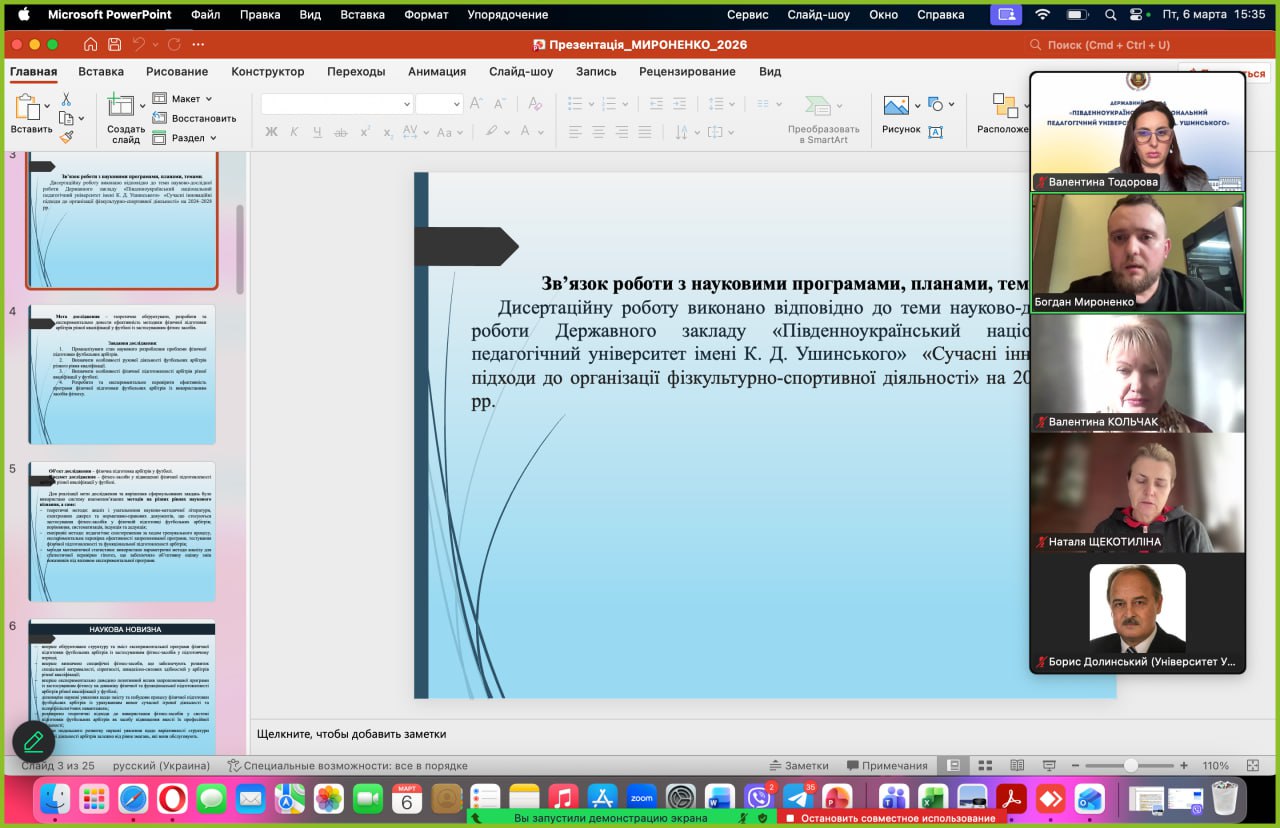
Task: Select the Format Painter brush icon
Action: click(66, 136)
